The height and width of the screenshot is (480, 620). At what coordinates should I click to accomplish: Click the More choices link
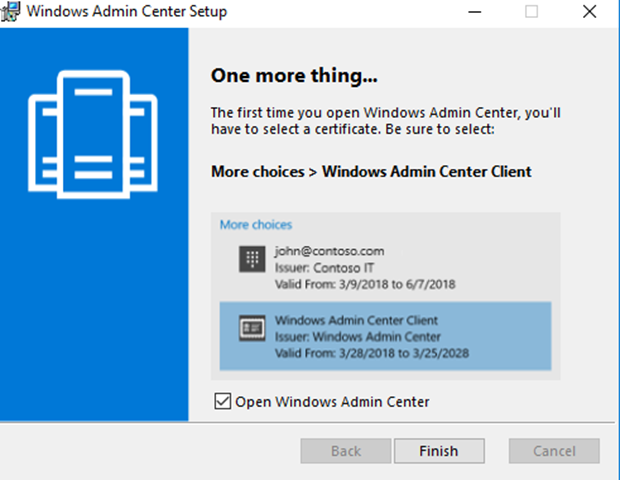pos(256,225)
